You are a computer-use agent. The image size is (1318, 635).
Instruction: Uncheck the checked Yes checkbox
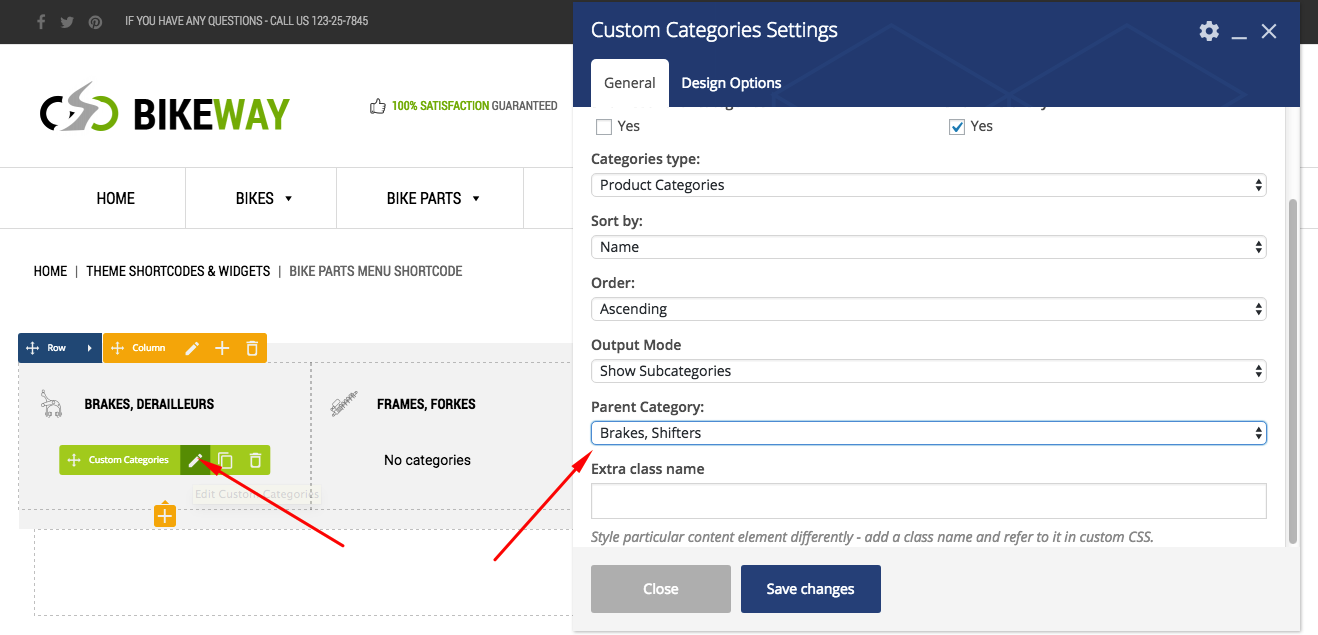click(957, 127)
